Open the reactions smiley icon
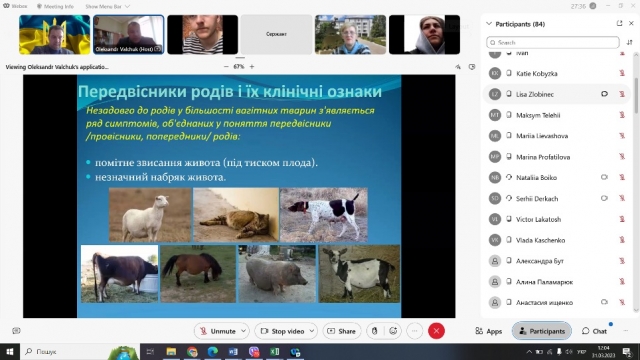Screen dimensions: 640x360 [393, 331]
